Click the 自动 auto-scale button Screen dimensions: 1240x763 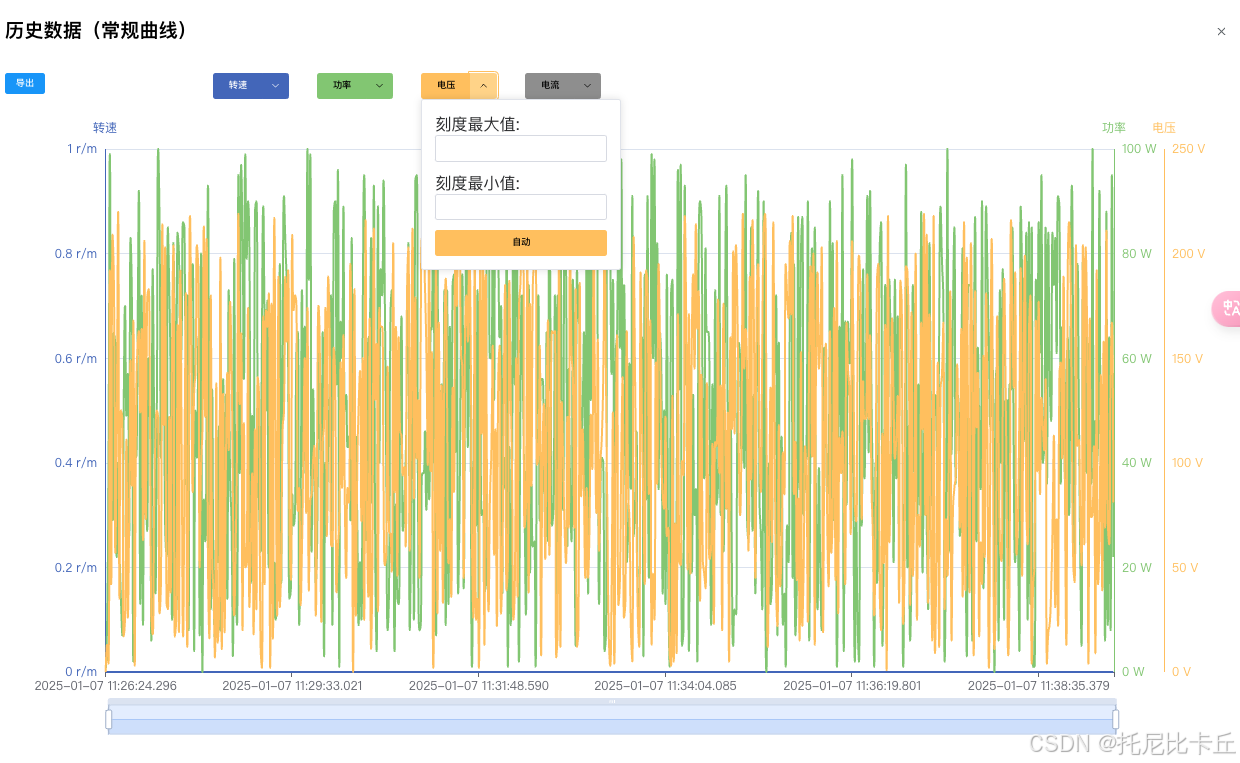pyautogui.click(x=520, y=242)
